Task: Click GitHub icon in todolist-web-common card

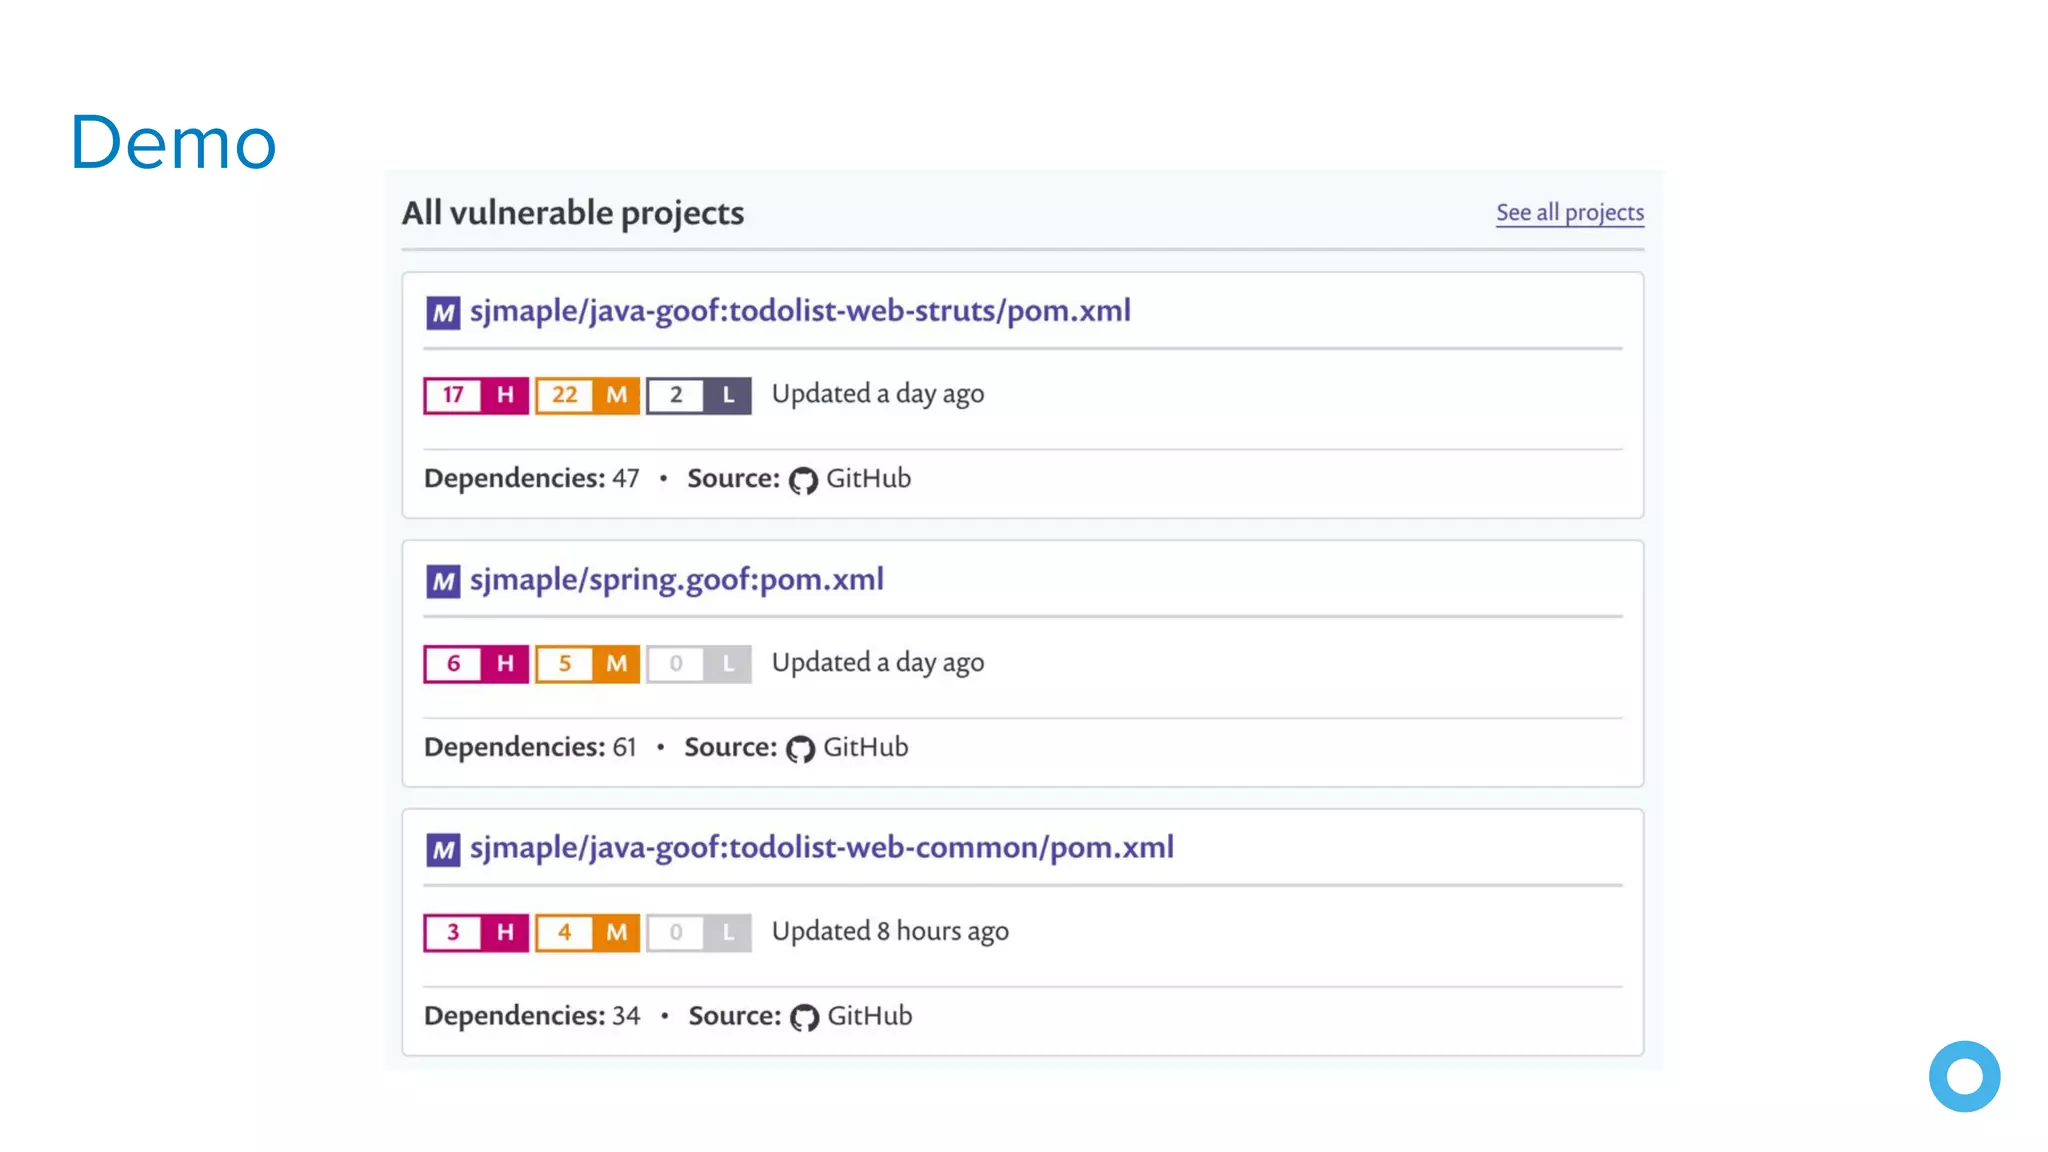Action: (x=804, y=1018)
